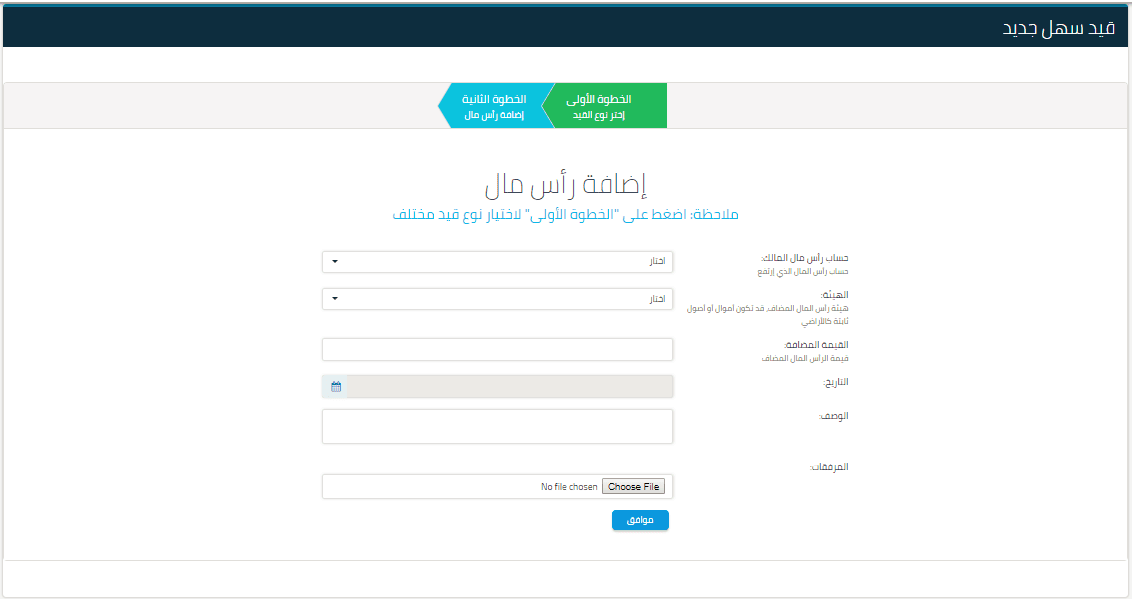Expand the اختار combo box for owner capital account
The image size is (1132, 599).
pos(497,261)
